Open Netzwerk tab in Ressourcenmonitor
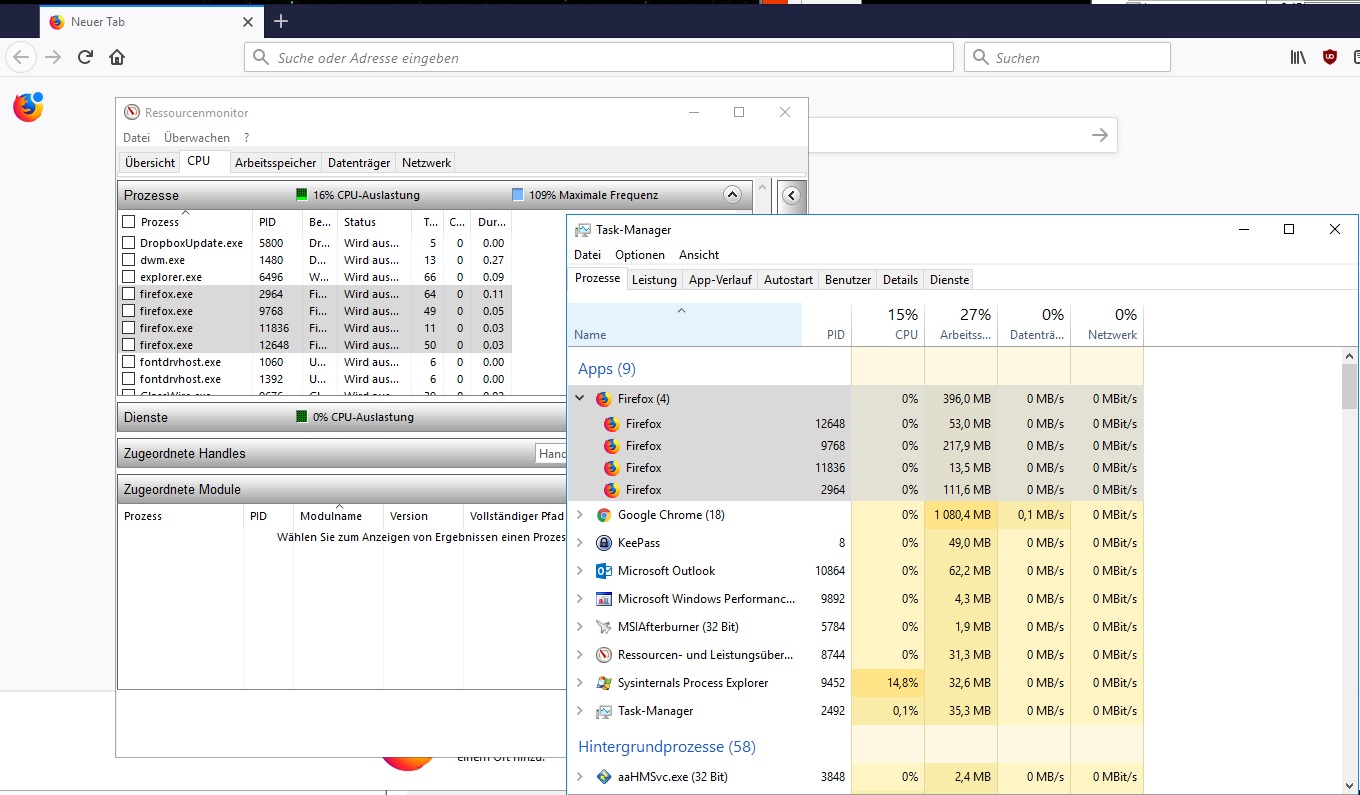Viewport: 1360px width, 795px height. [x=426, y=162]
